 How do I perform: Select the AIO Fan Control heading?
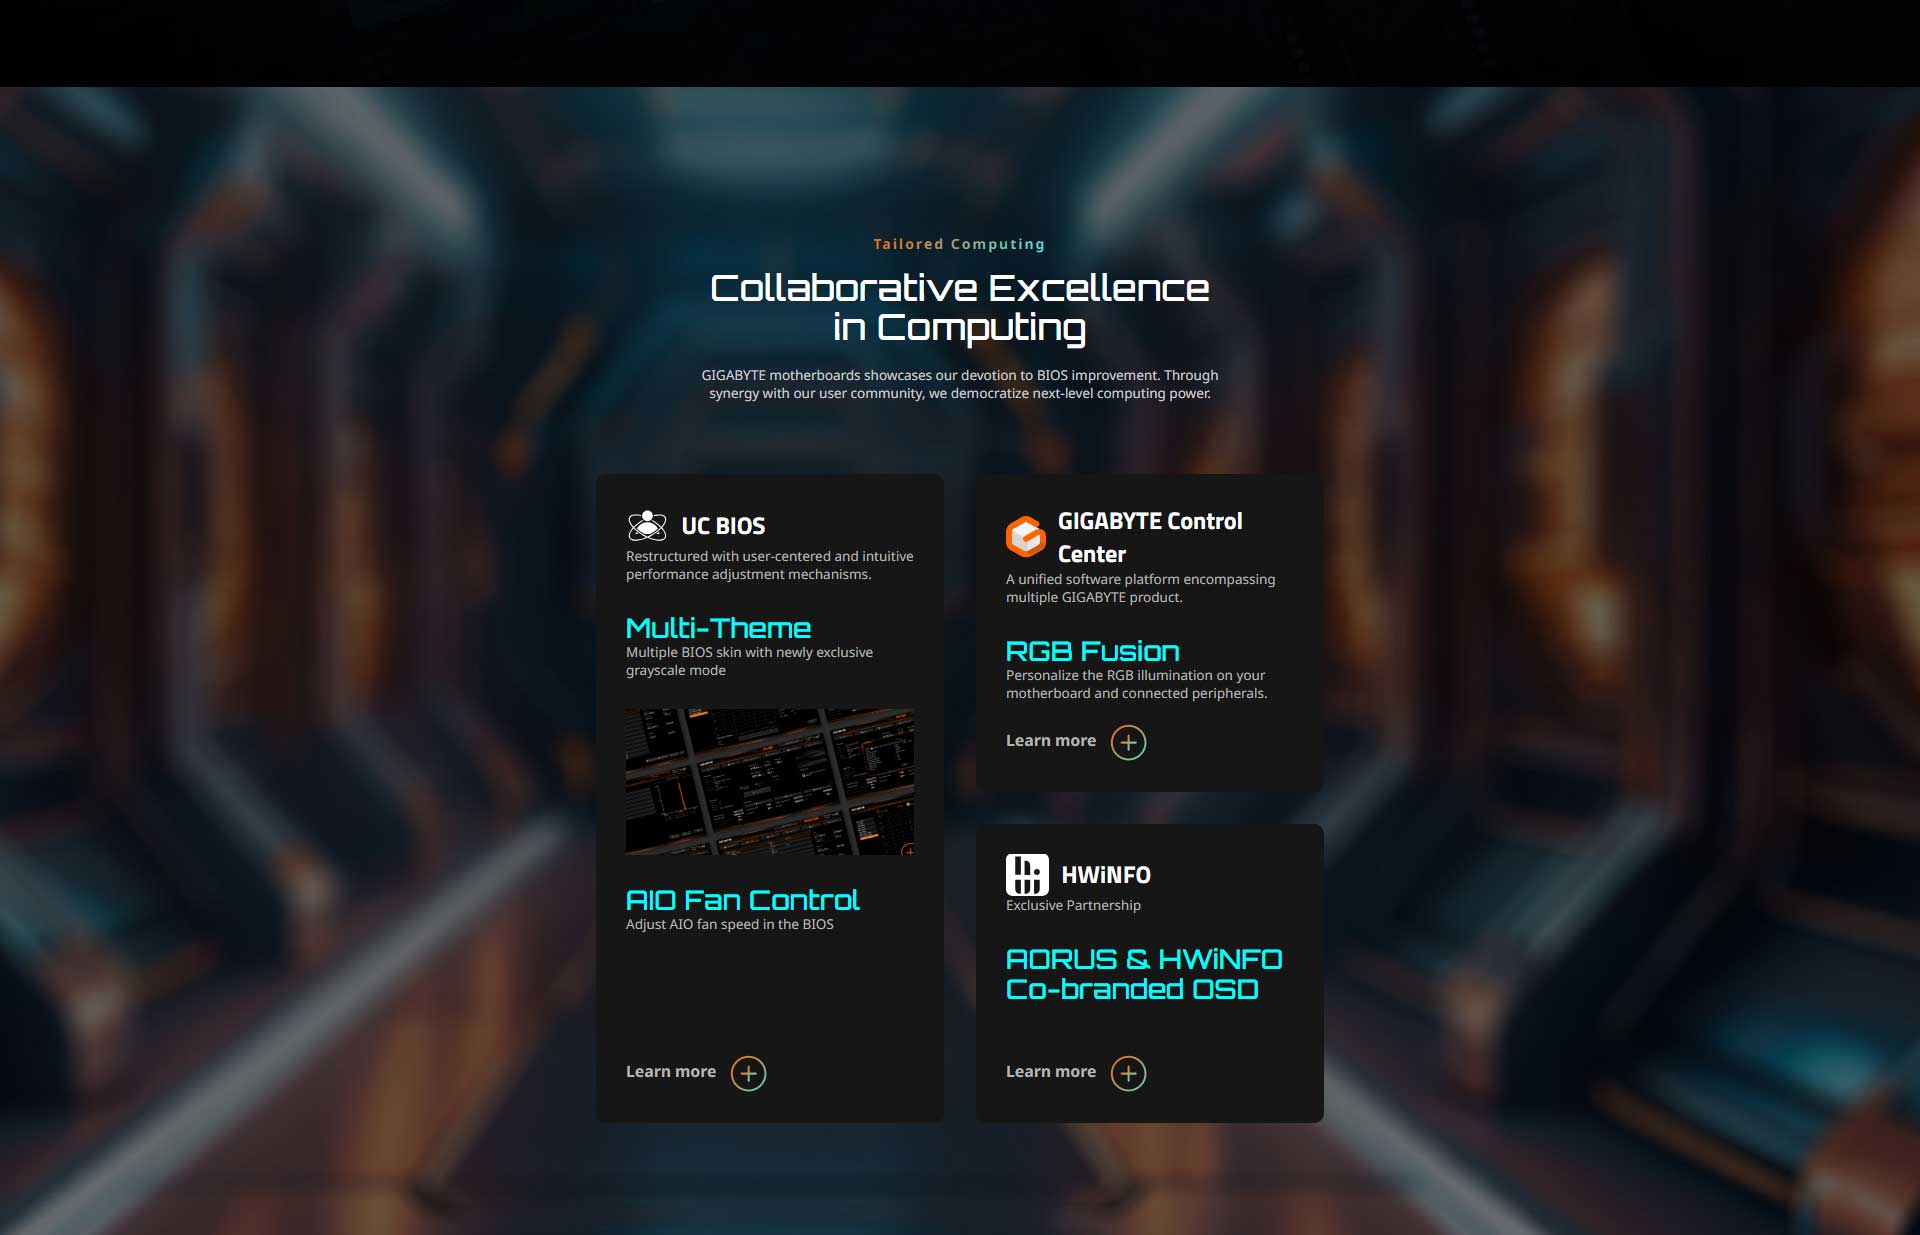tap(742, 900)
